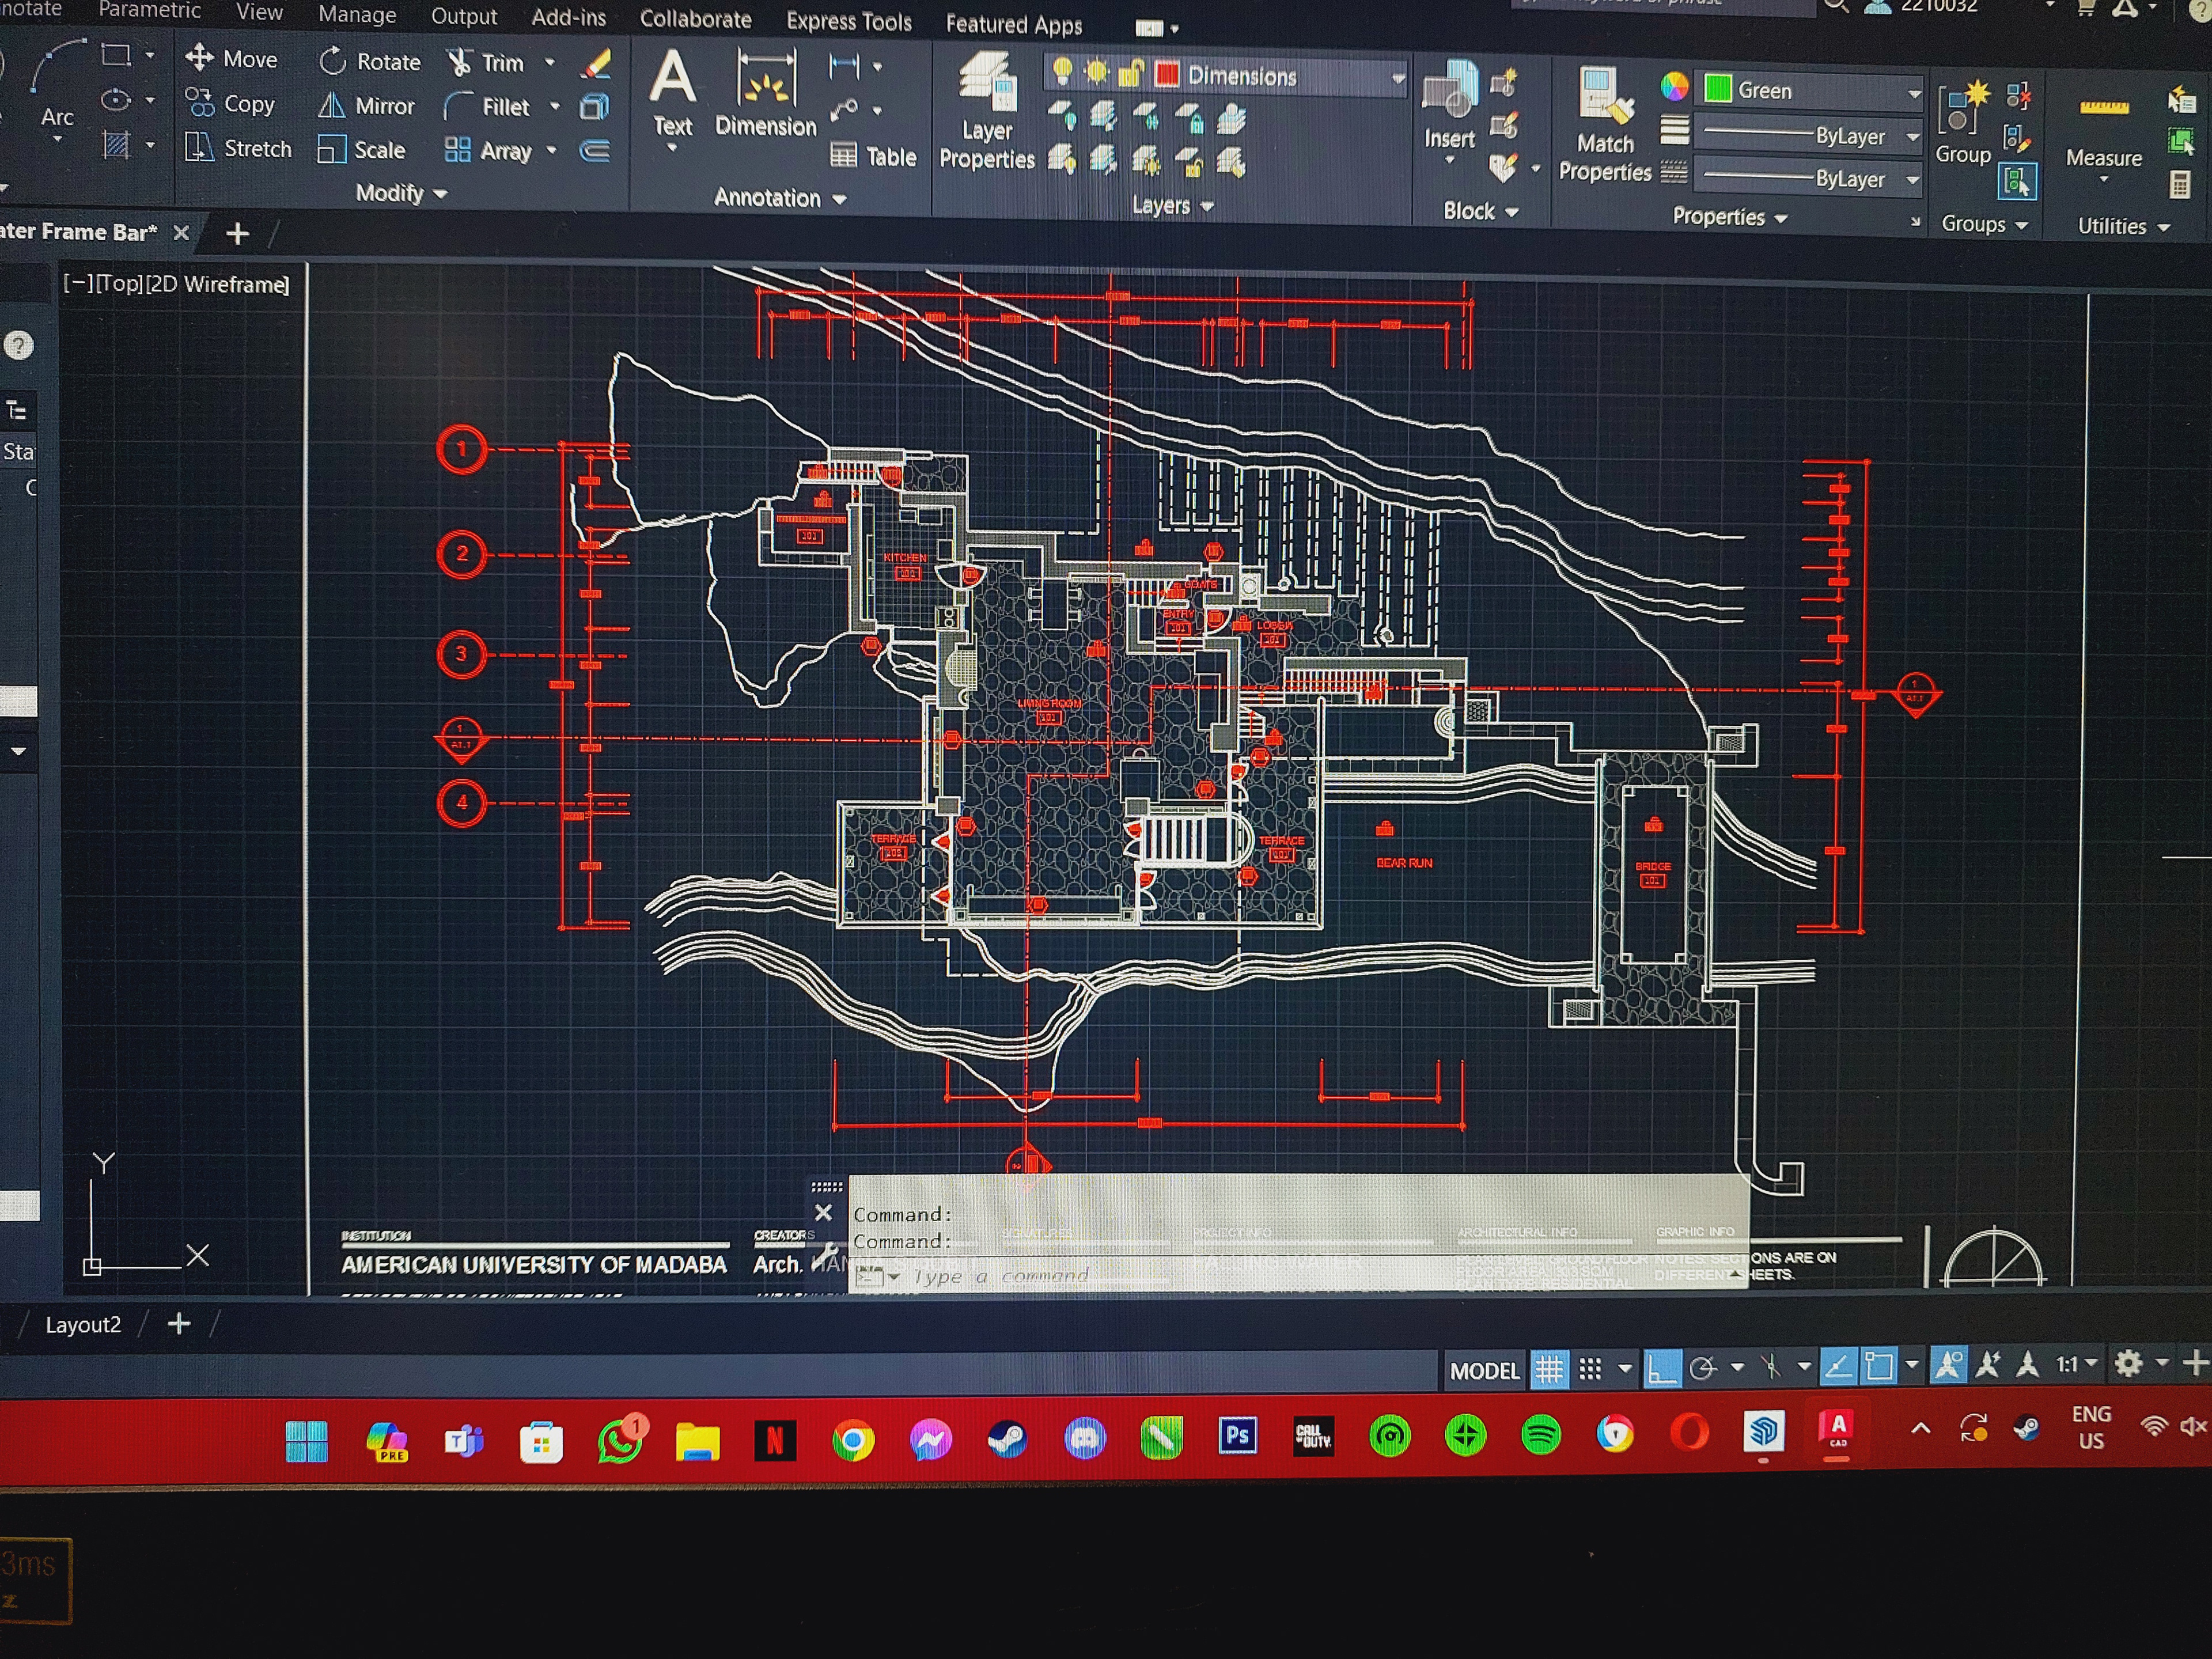Click the object color wheel icon
The width and height of the screenshot is (2212, 1659).
pyautogui.click(x=1674, y=87)
